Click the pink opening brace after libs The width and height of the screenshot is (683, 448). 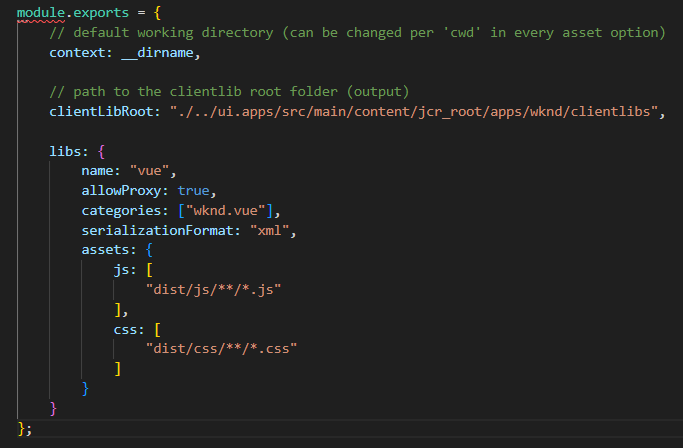pyautogui.click(x=101, y=152)
